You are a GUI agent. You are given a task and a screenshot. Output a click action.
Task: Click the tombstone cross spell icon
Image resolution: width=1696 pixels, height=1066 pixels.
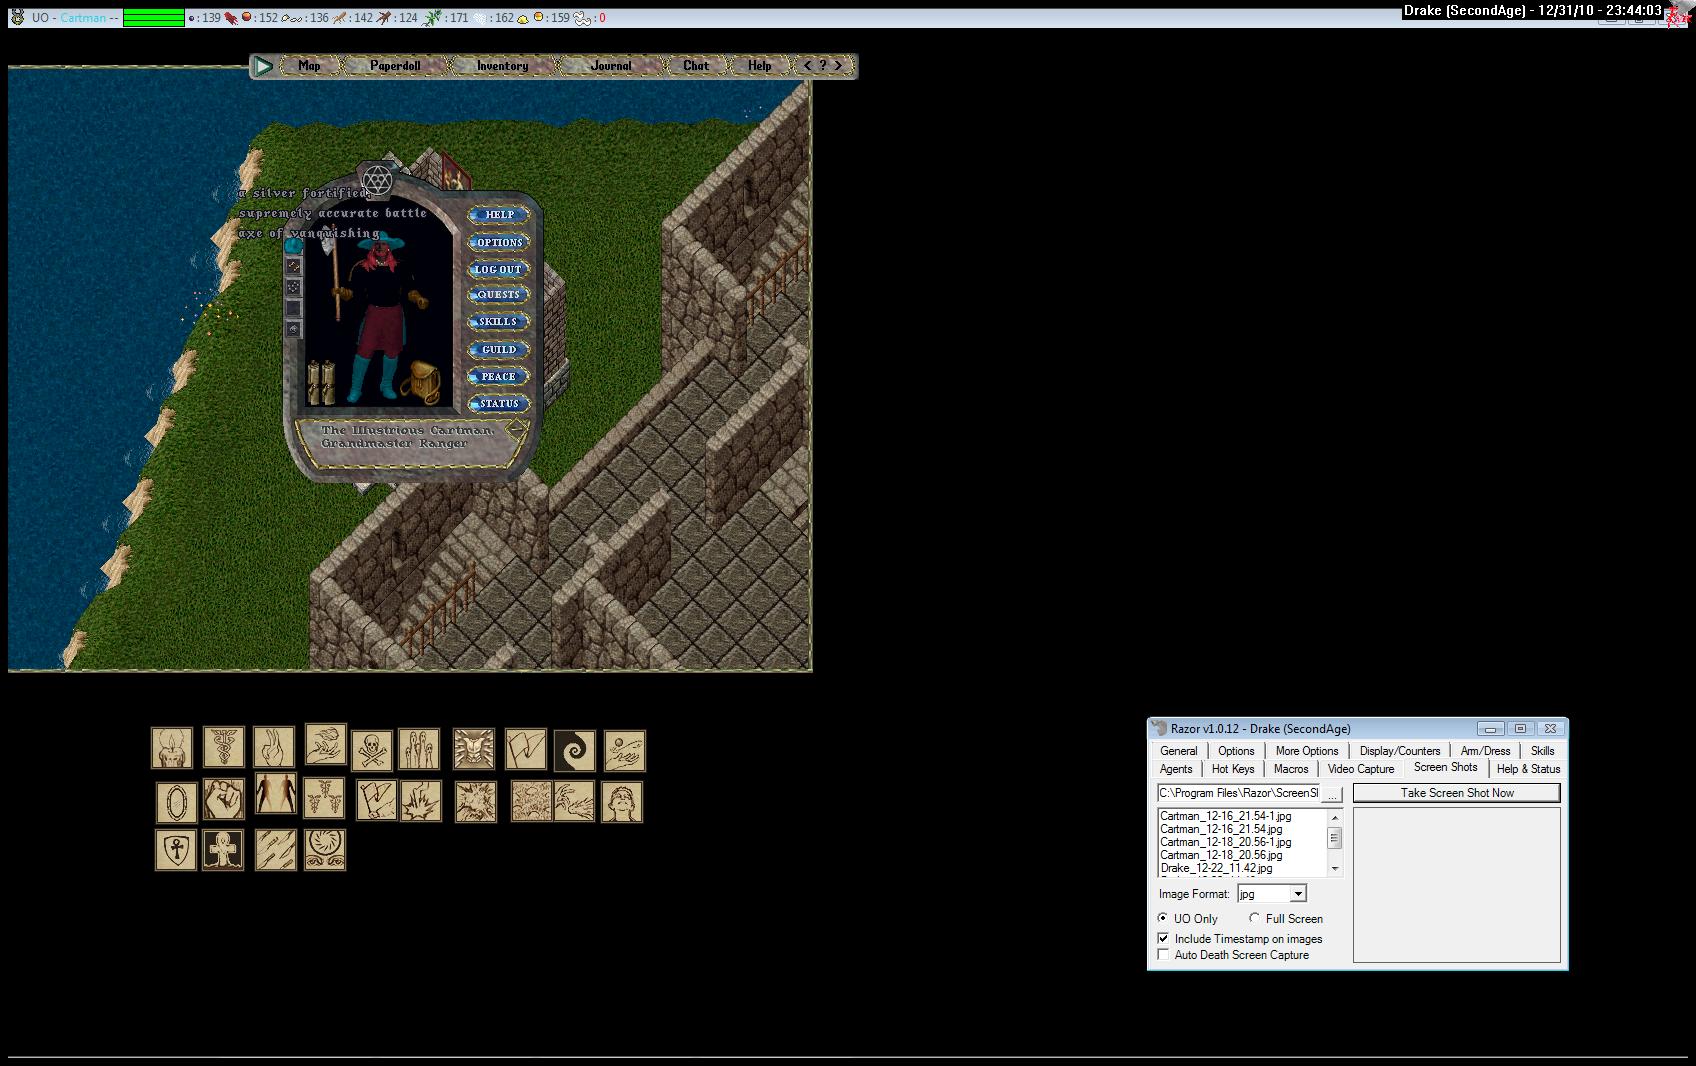click(223, 850)
